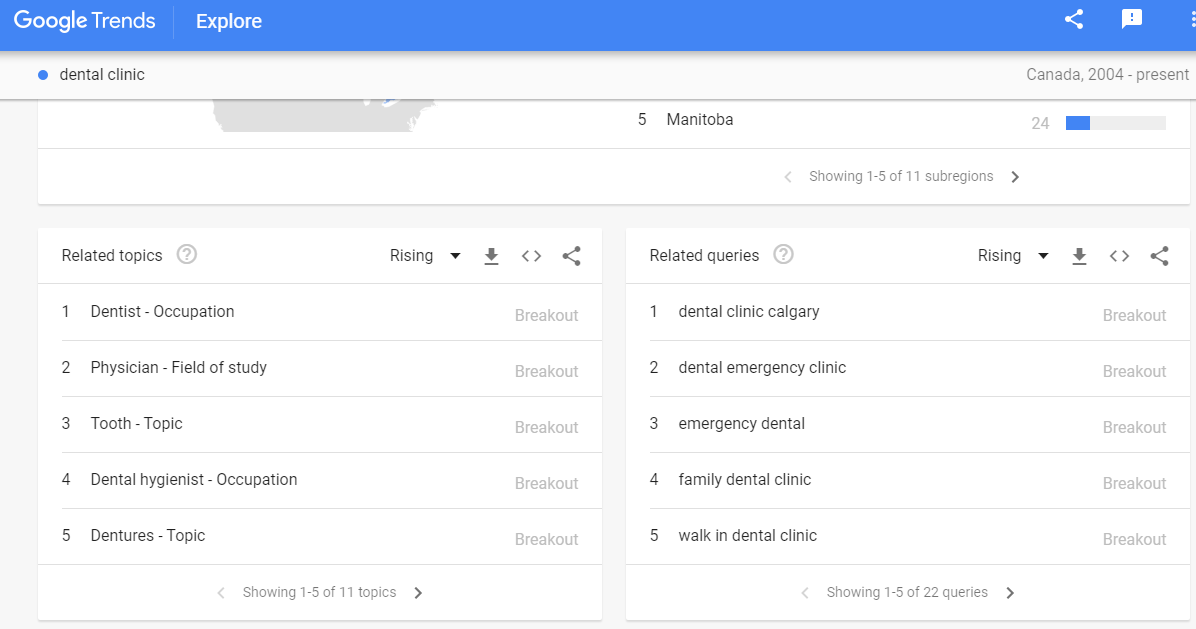
Task: Select the 'Dentist - Occupation' topic
Action: click(162, 312)
